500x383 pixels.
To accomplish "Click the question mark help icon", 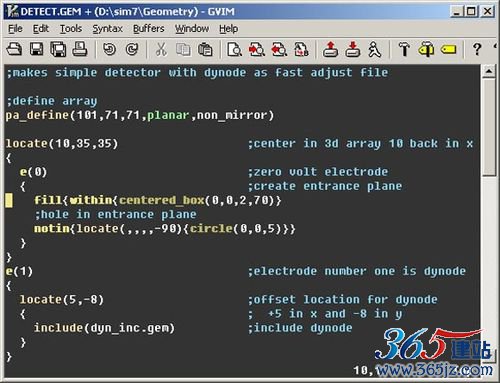I will [x=477, y=49].
